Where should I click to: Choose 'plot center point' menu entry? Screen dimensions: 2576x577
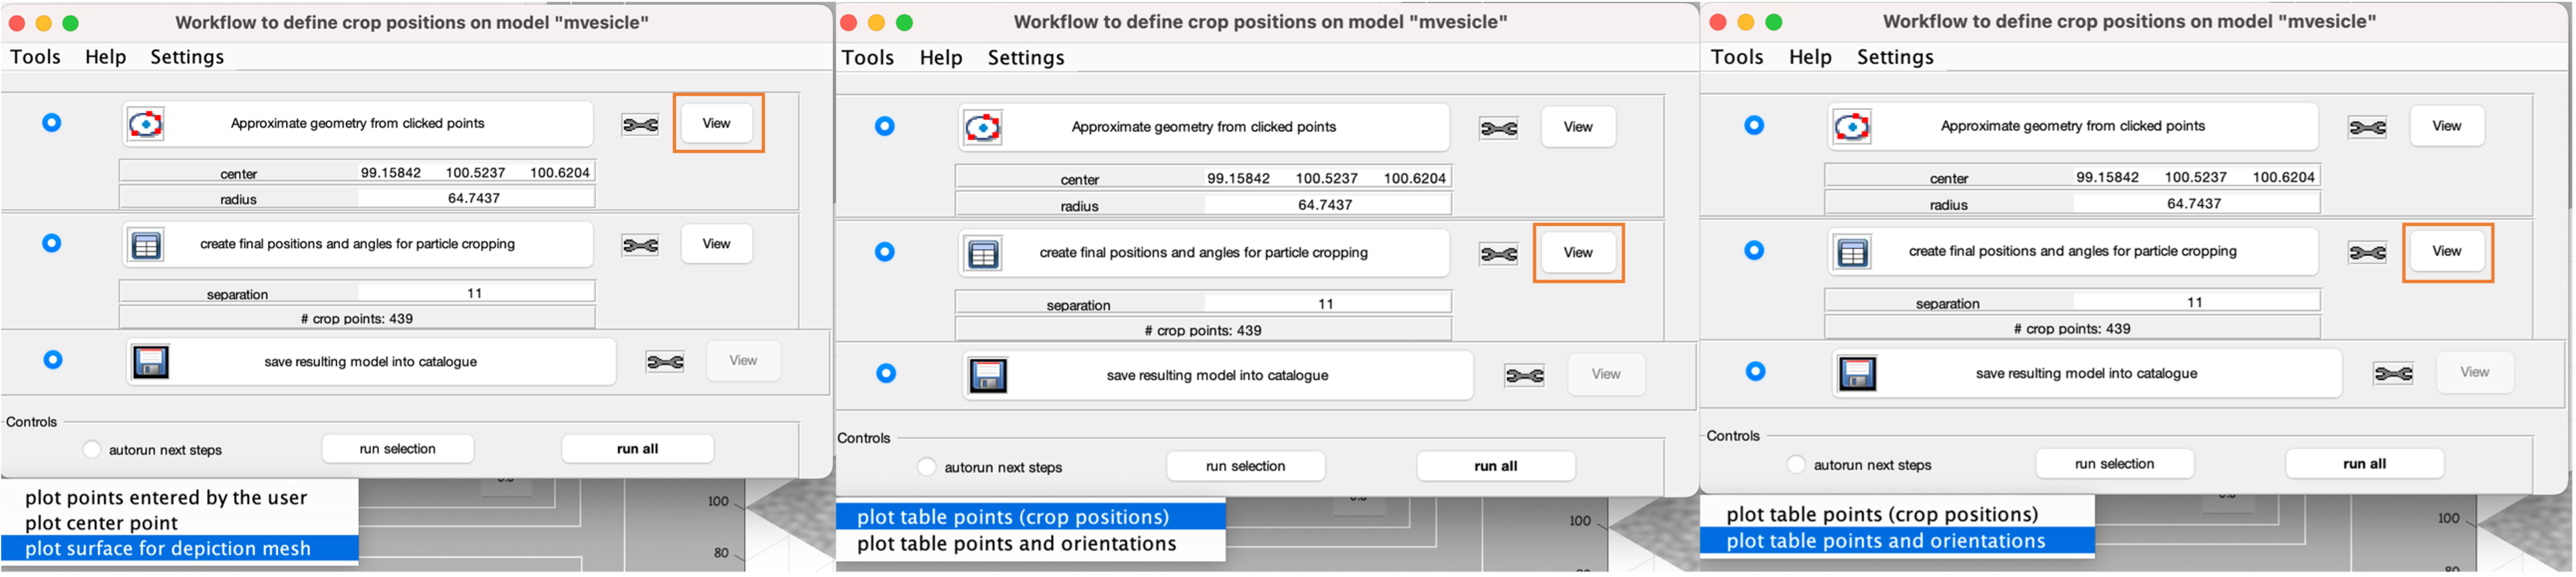tap(101, 524)
